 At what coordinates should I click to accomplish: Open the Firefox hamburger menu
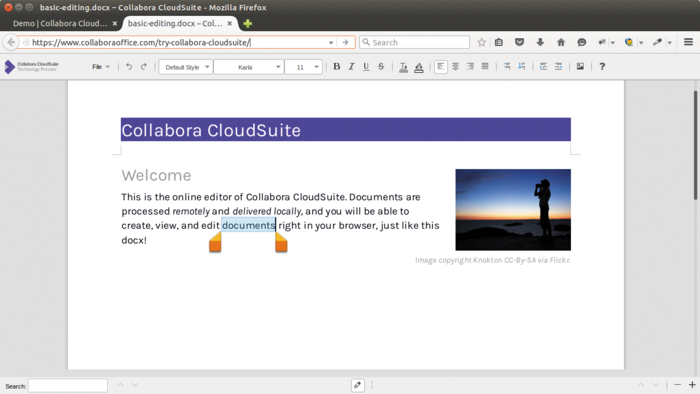pos(688,42)
